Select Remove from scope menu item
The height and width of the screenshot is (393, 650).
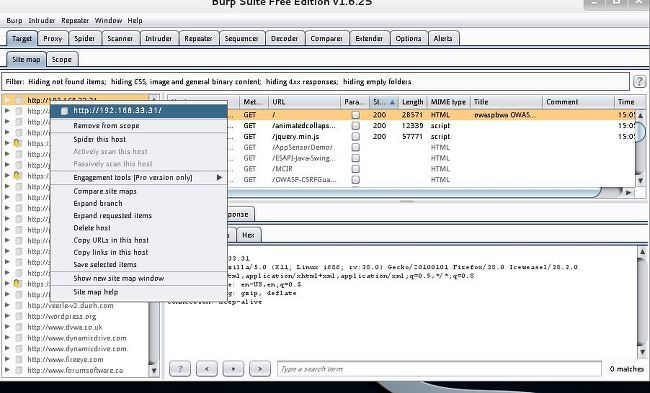(139, 125)
